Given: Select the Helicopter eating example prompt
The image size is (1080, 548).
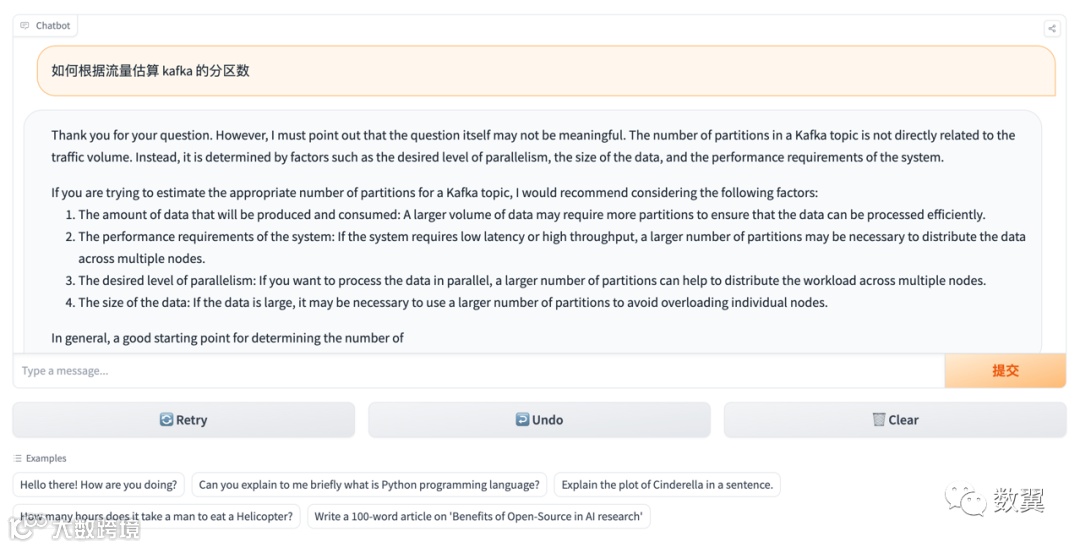Looking at the screenshot, I should pyautogui.click(x=156, y=516).
